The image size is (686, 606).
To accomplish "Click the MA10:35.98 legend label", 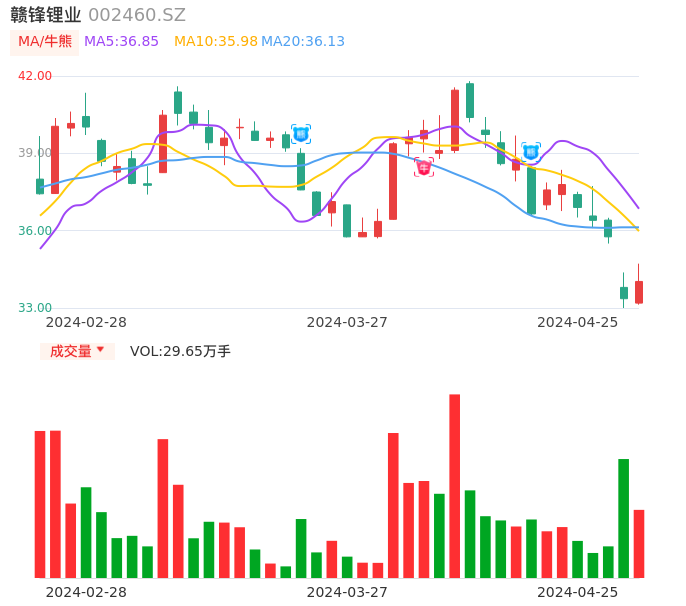I will 216,41.
